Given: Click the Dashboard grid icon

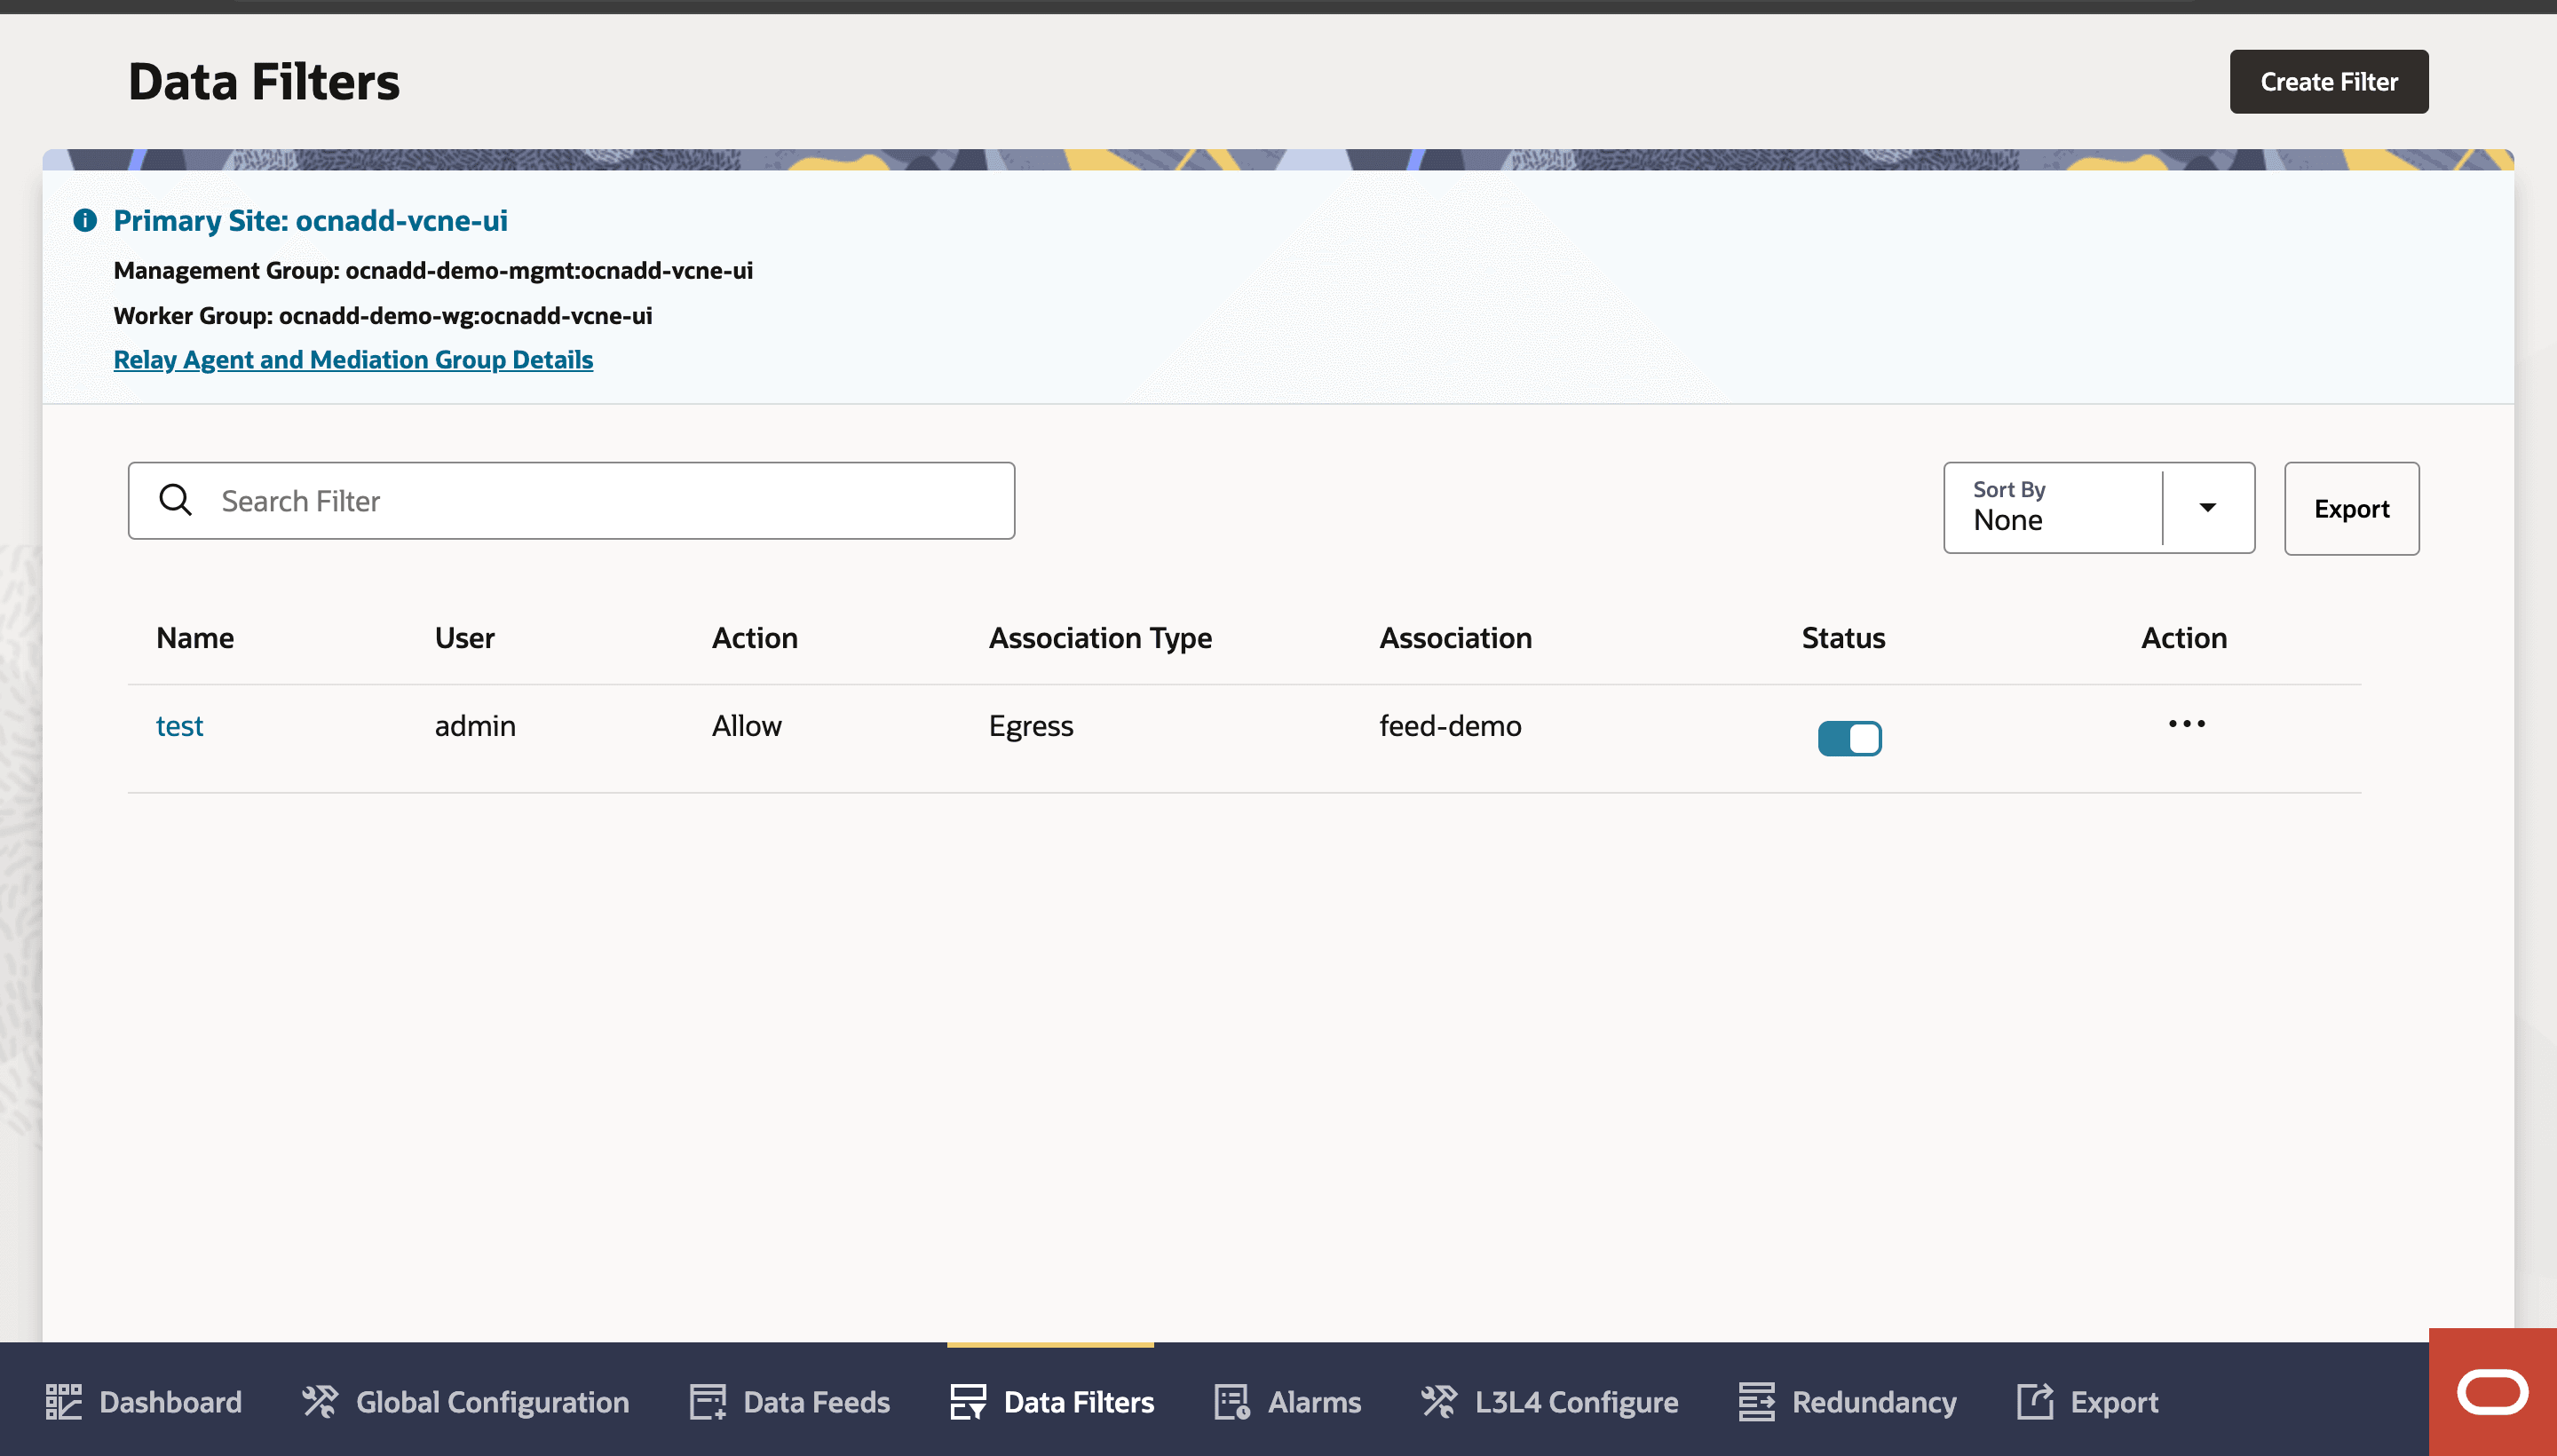Looking at the screenshot, I should click(x=63, y=1402).
